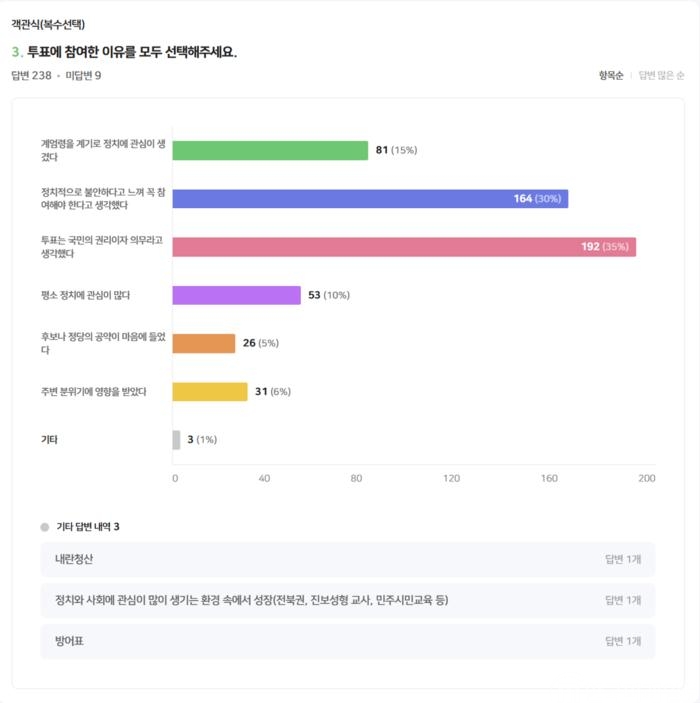Screen dimensions: 700x703
Task: Click the 주변 분위기에 영향을 받았다 label
Action: (93, 391)
